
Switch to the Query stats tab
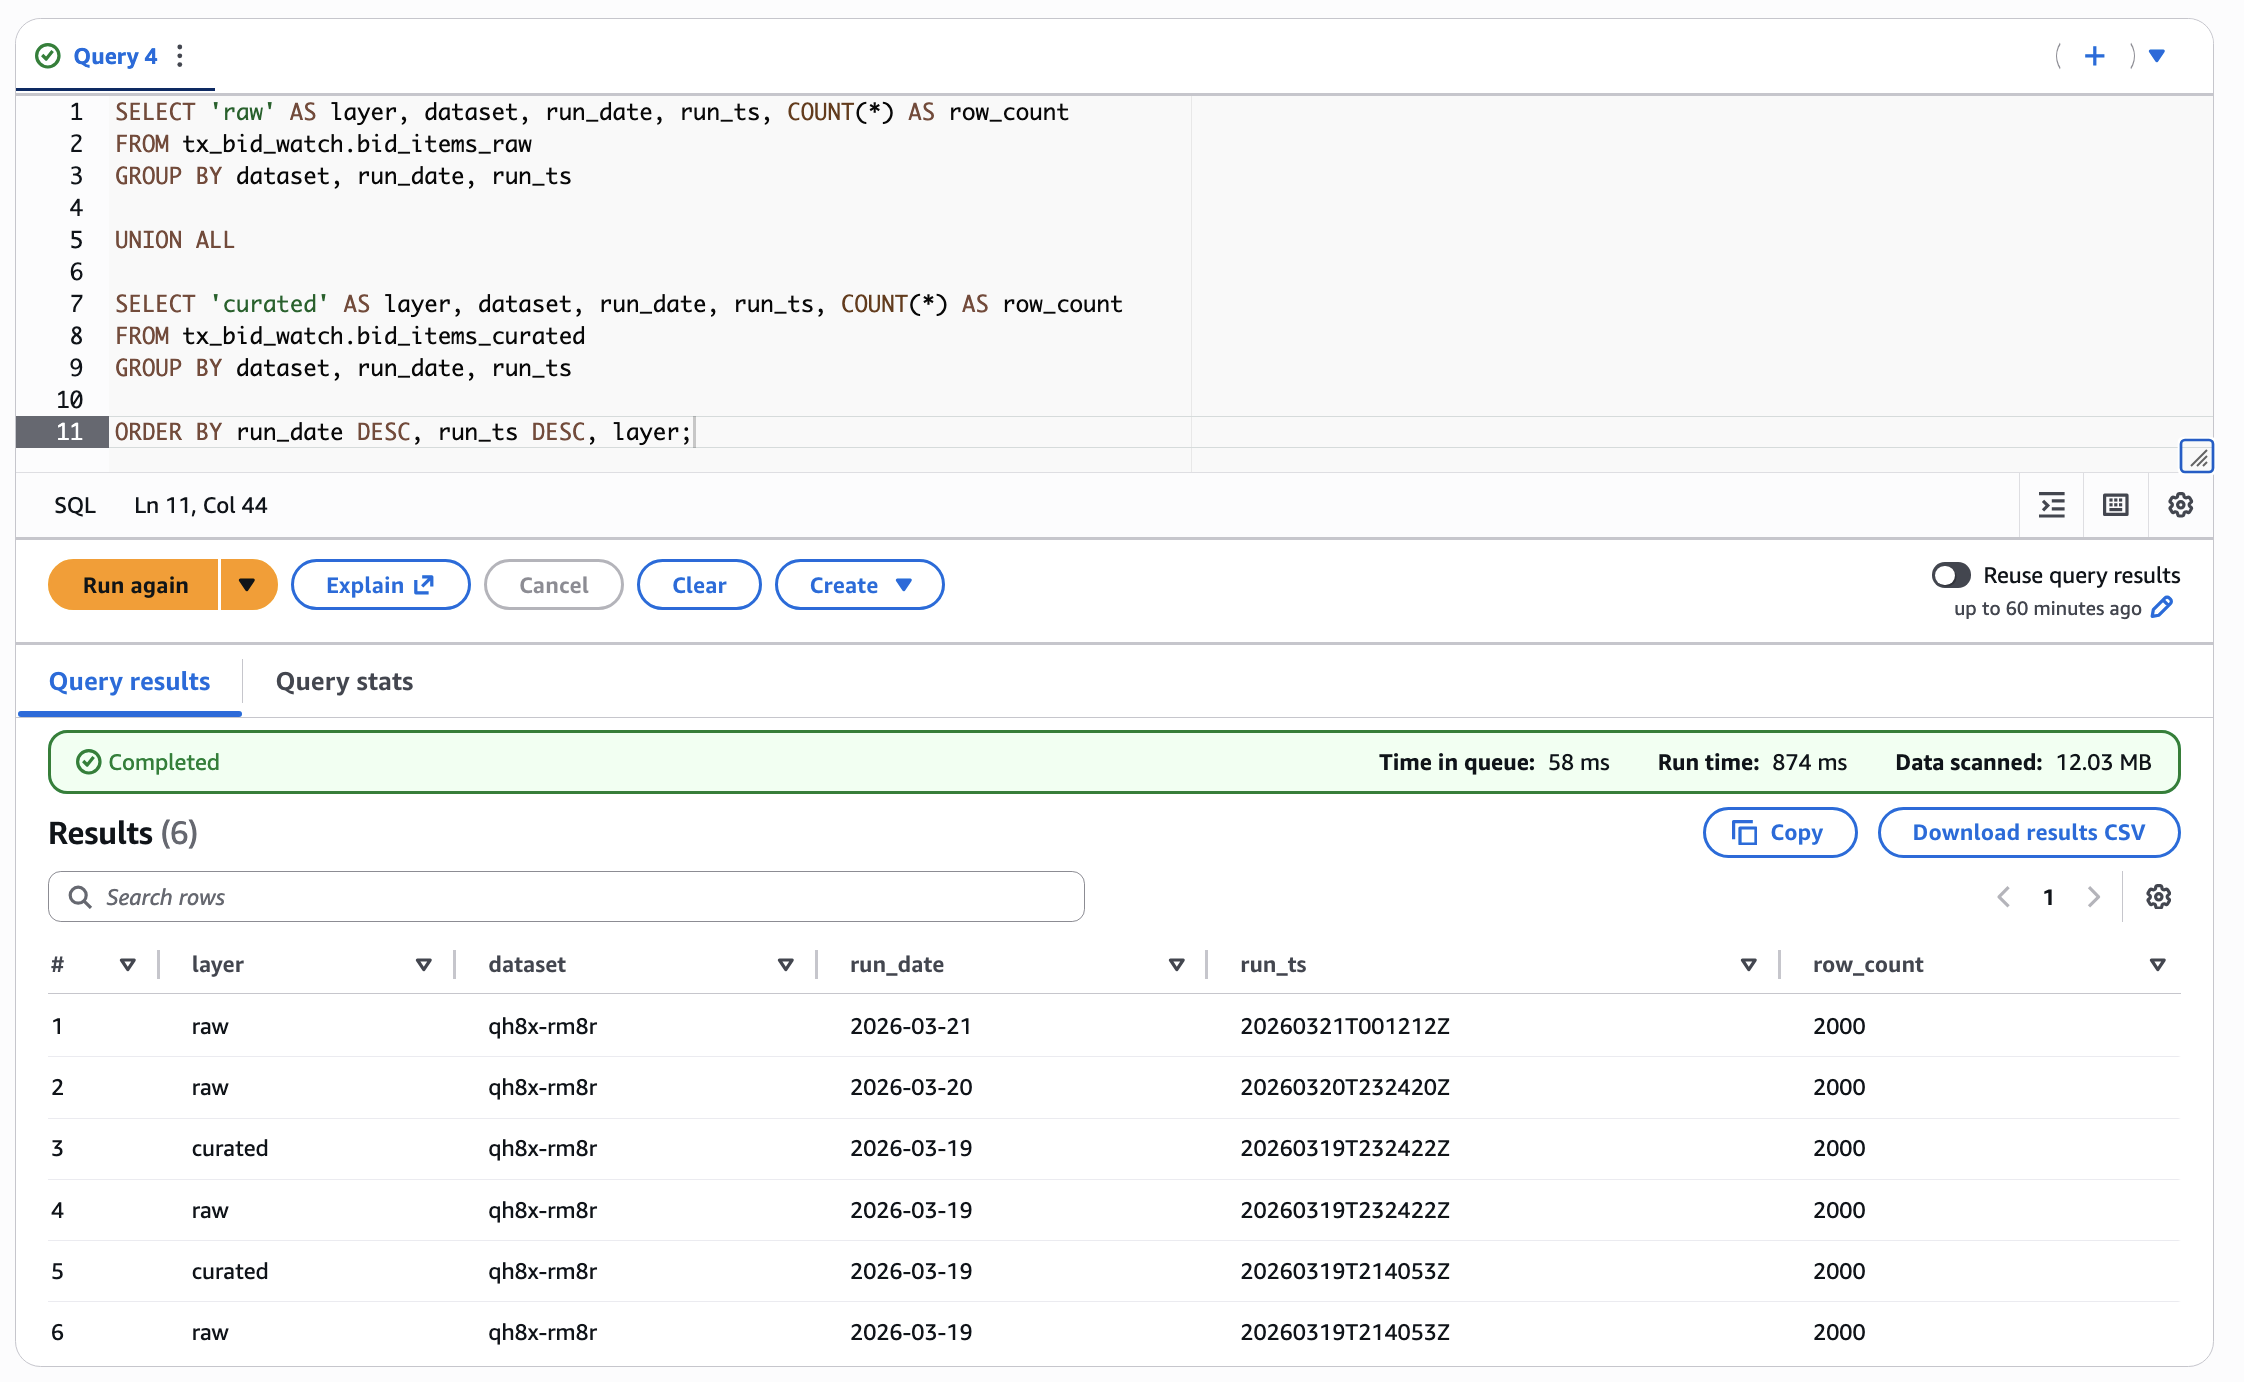[x=344, y=681]
